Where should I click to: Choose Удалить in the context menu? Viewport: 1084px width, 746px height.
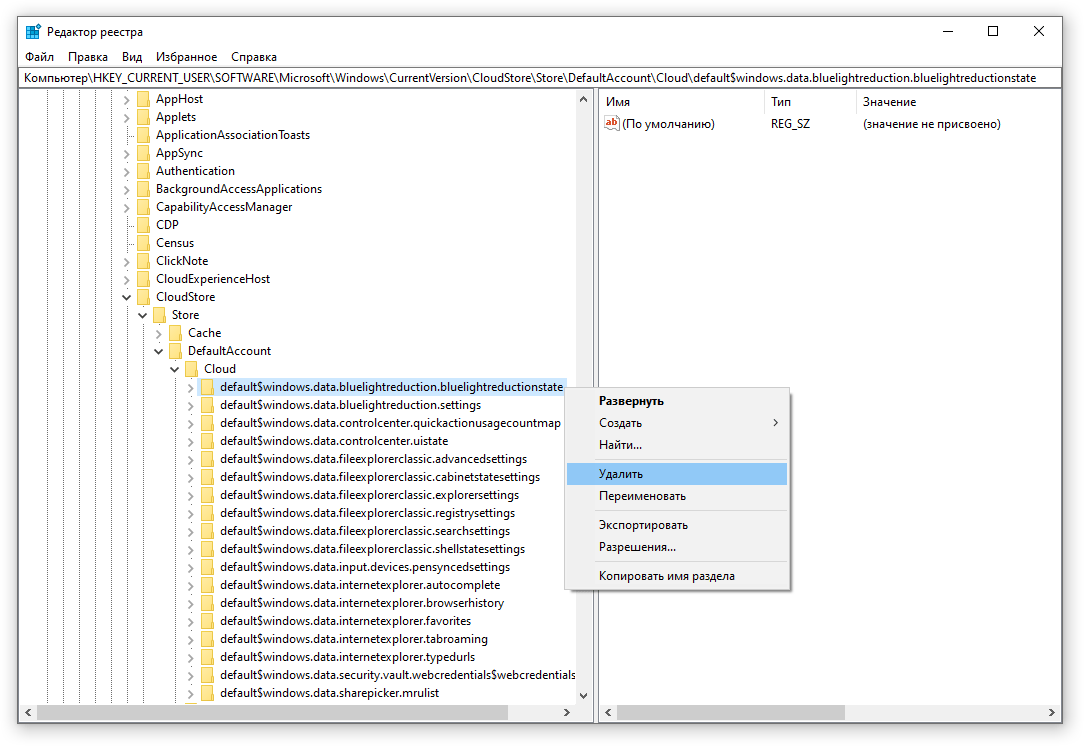pos(621,474)
